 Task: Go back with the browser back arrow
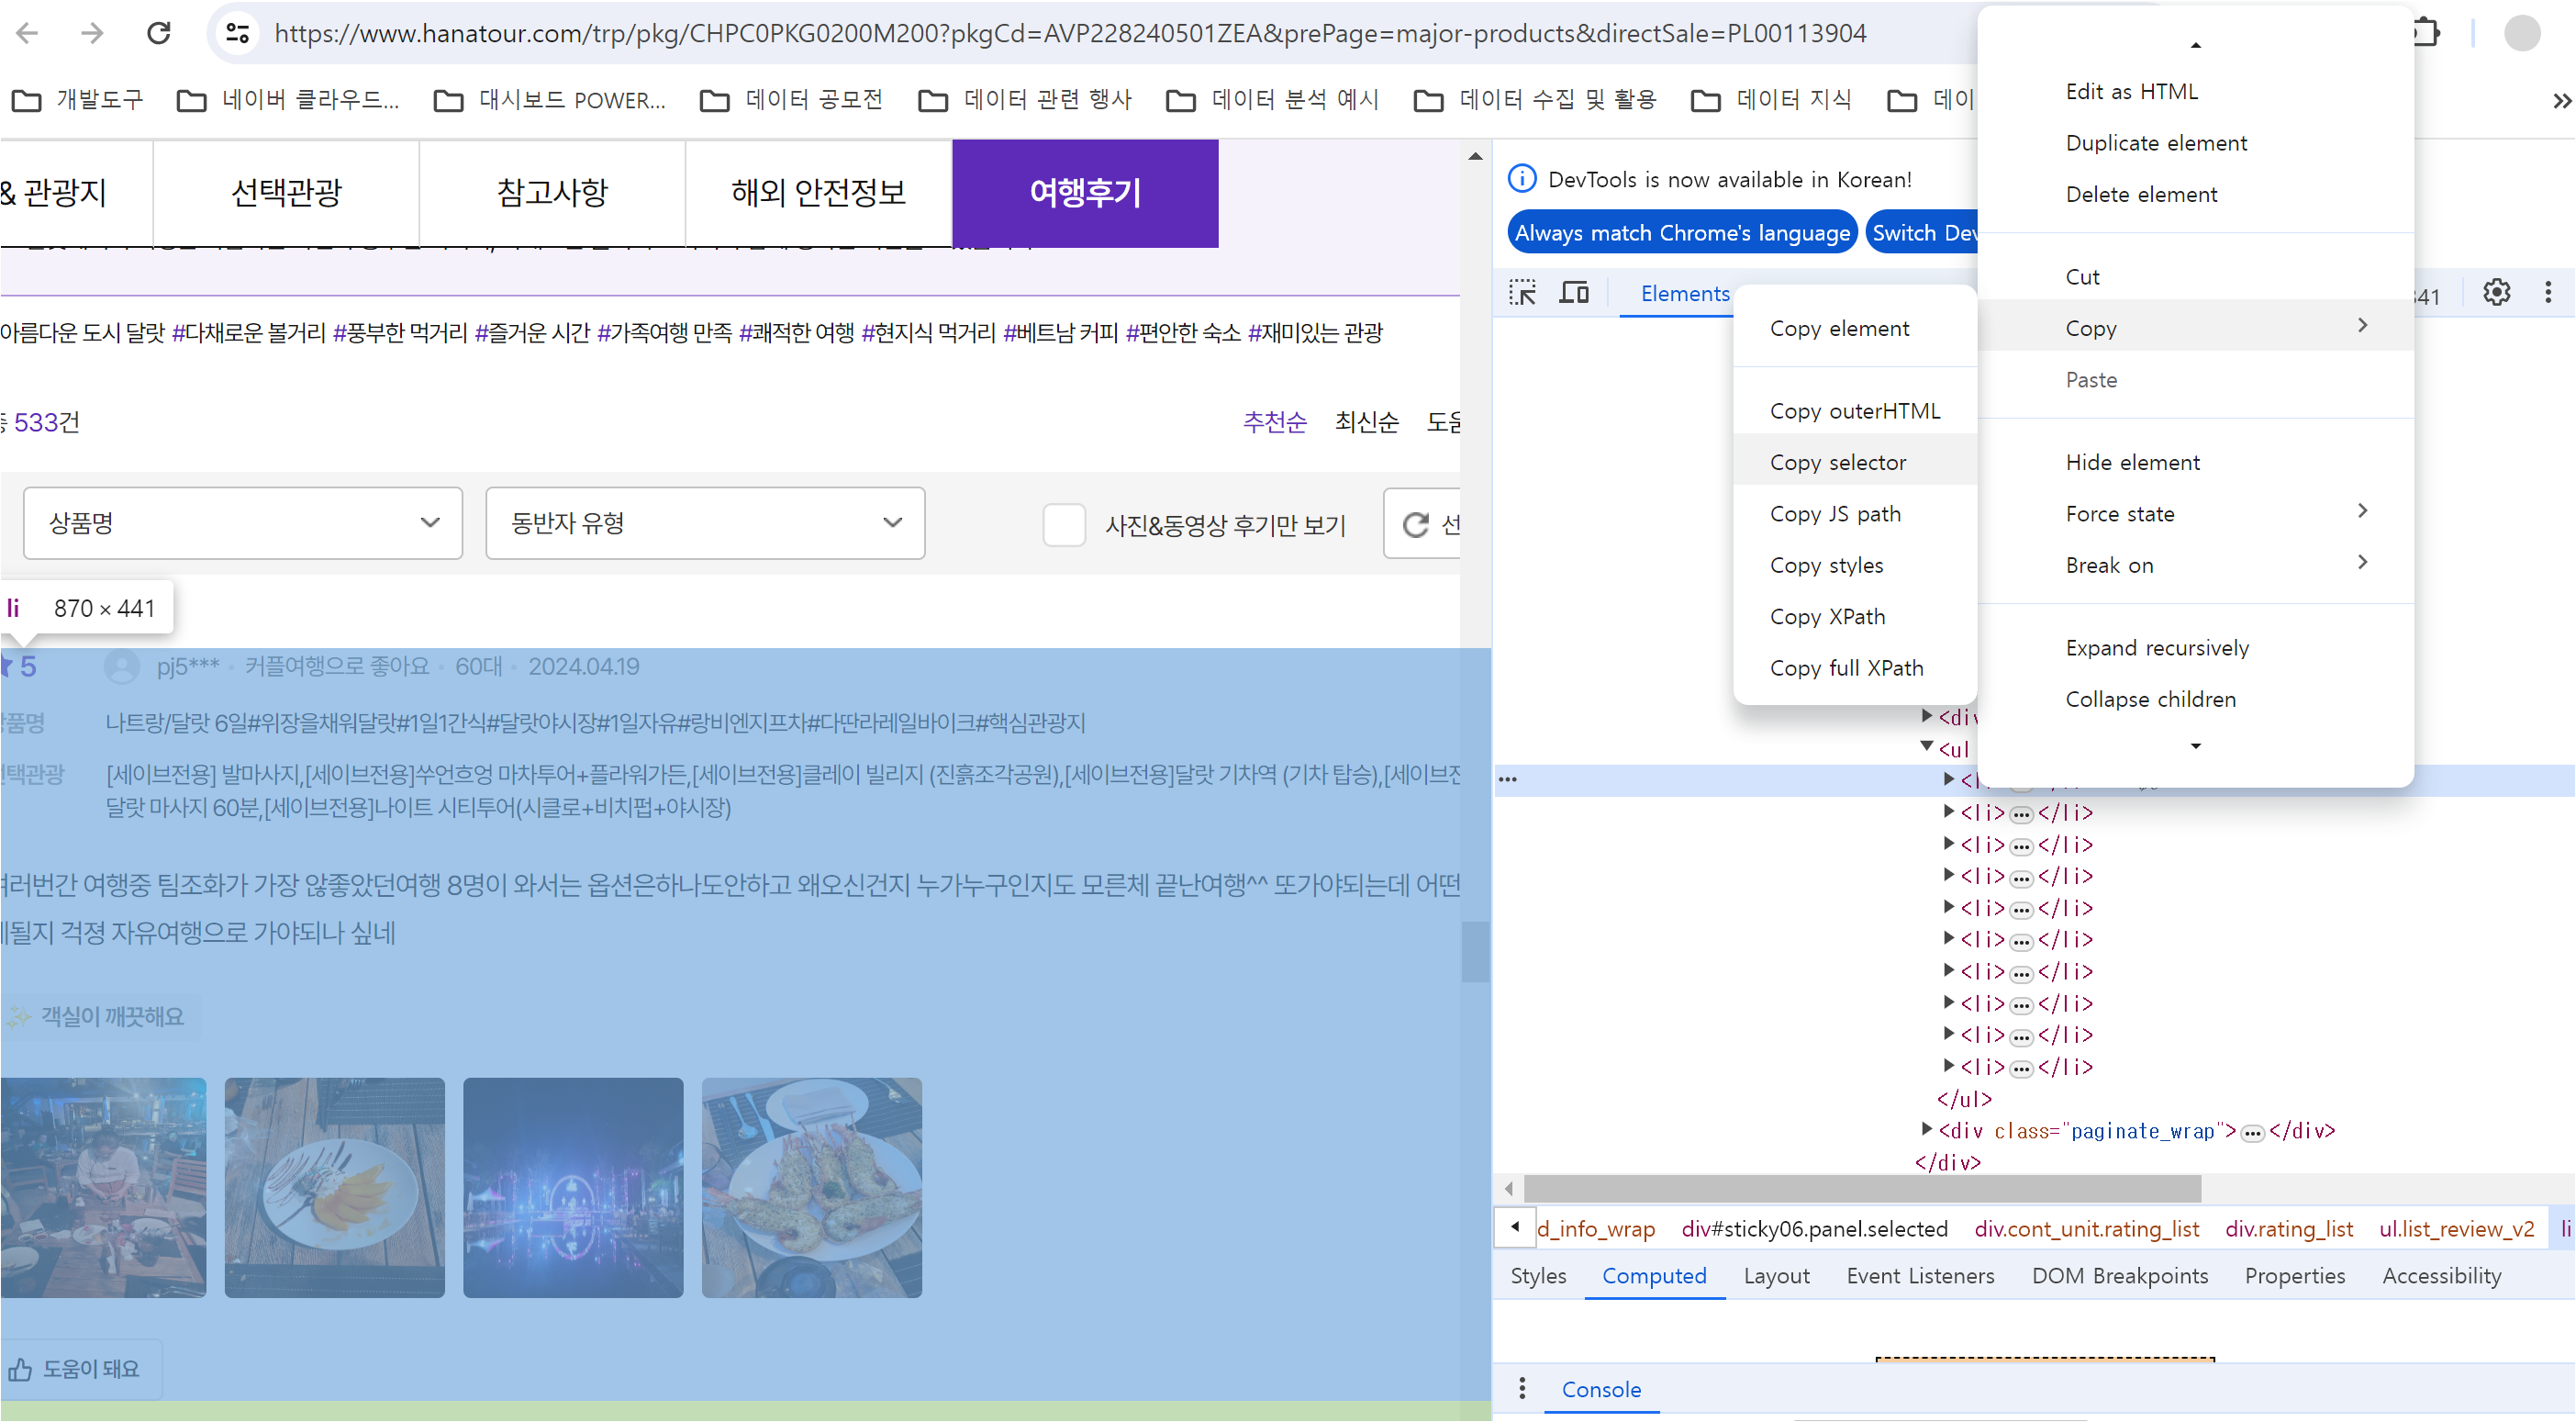coord(27,33)
